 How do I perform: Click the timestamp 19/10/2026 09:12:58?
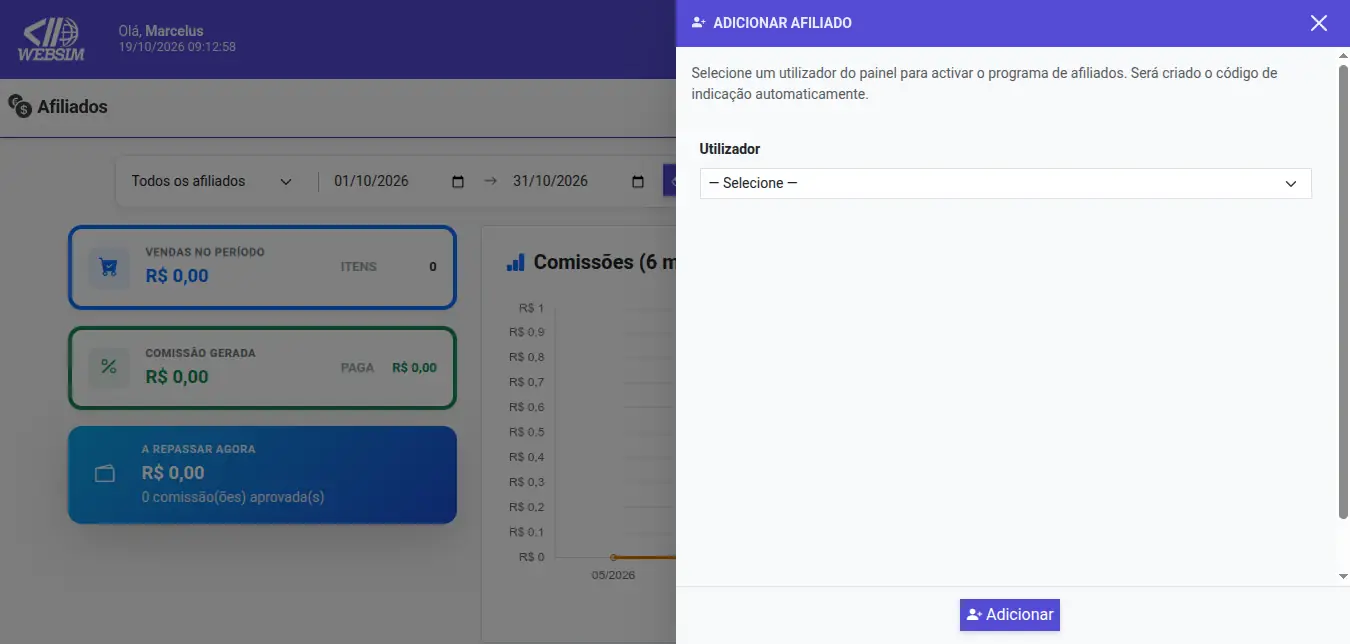point(177,47)
